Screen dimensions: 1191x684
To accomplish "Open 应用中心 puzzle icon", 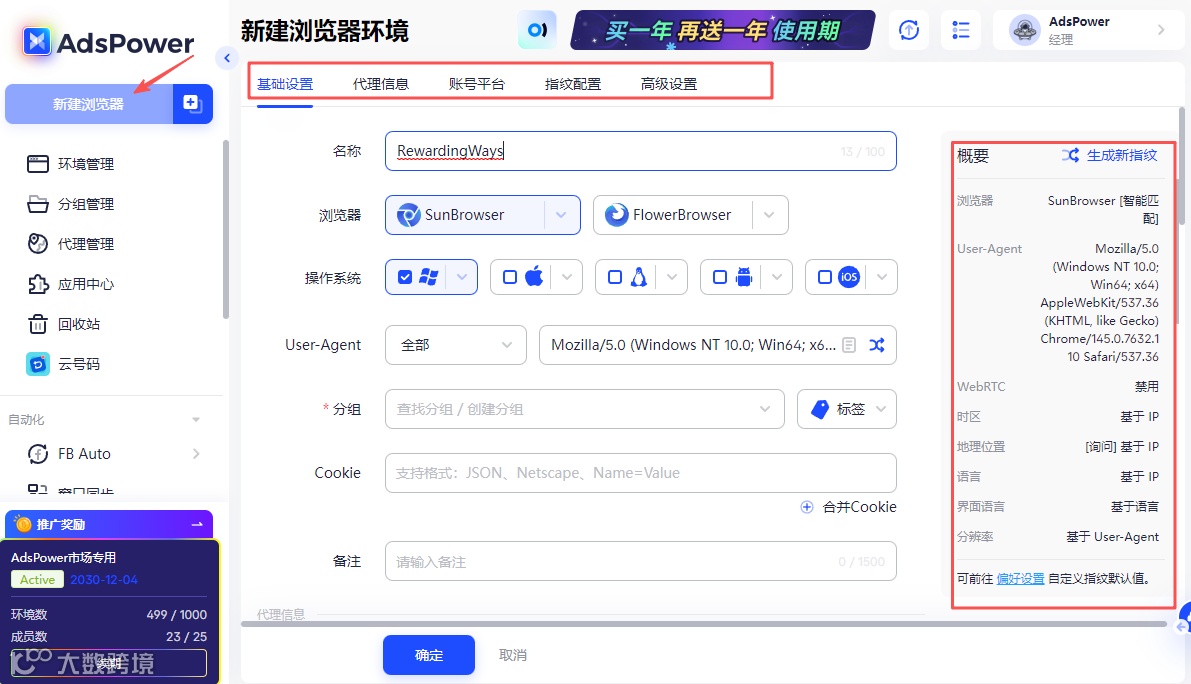I will click(38, 284).
